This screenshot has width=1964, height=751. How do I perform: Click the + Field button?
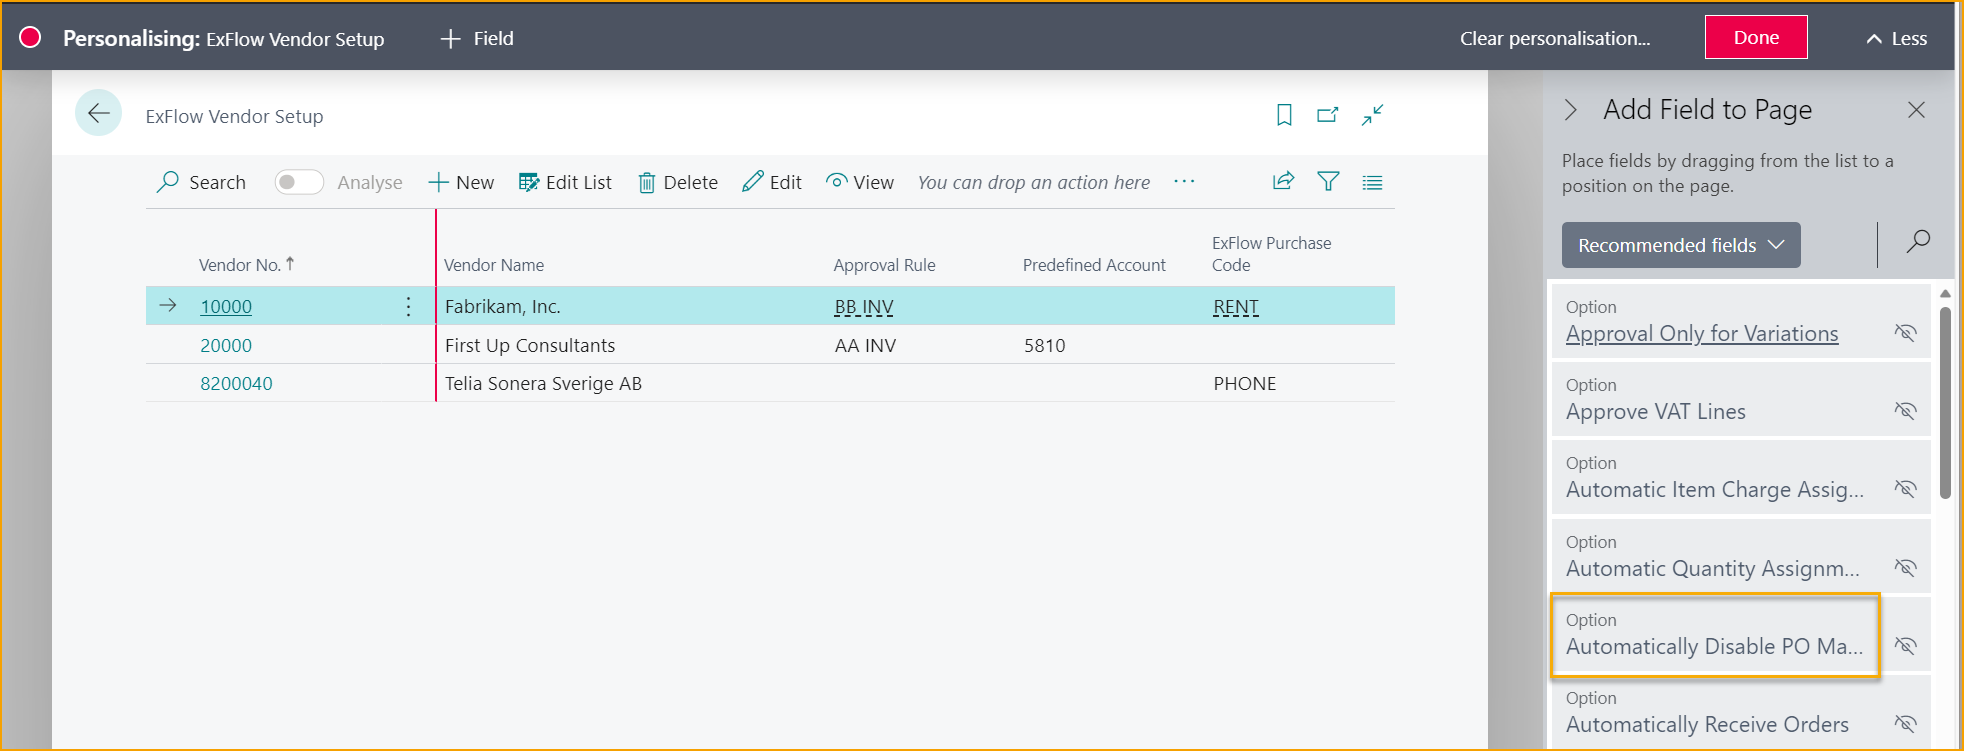tap(477, 38)
